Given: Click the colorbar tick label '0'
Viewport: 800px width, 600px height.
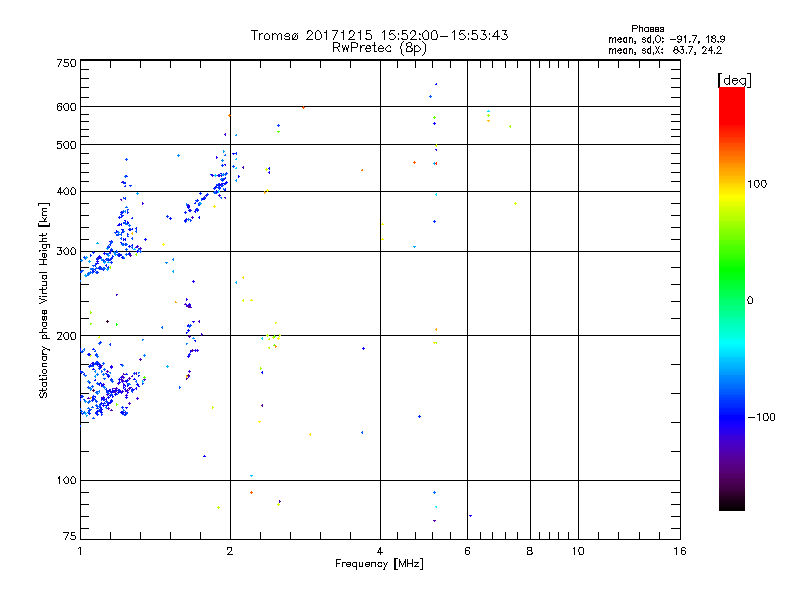Looking at the screenshot, I should 749,300.
